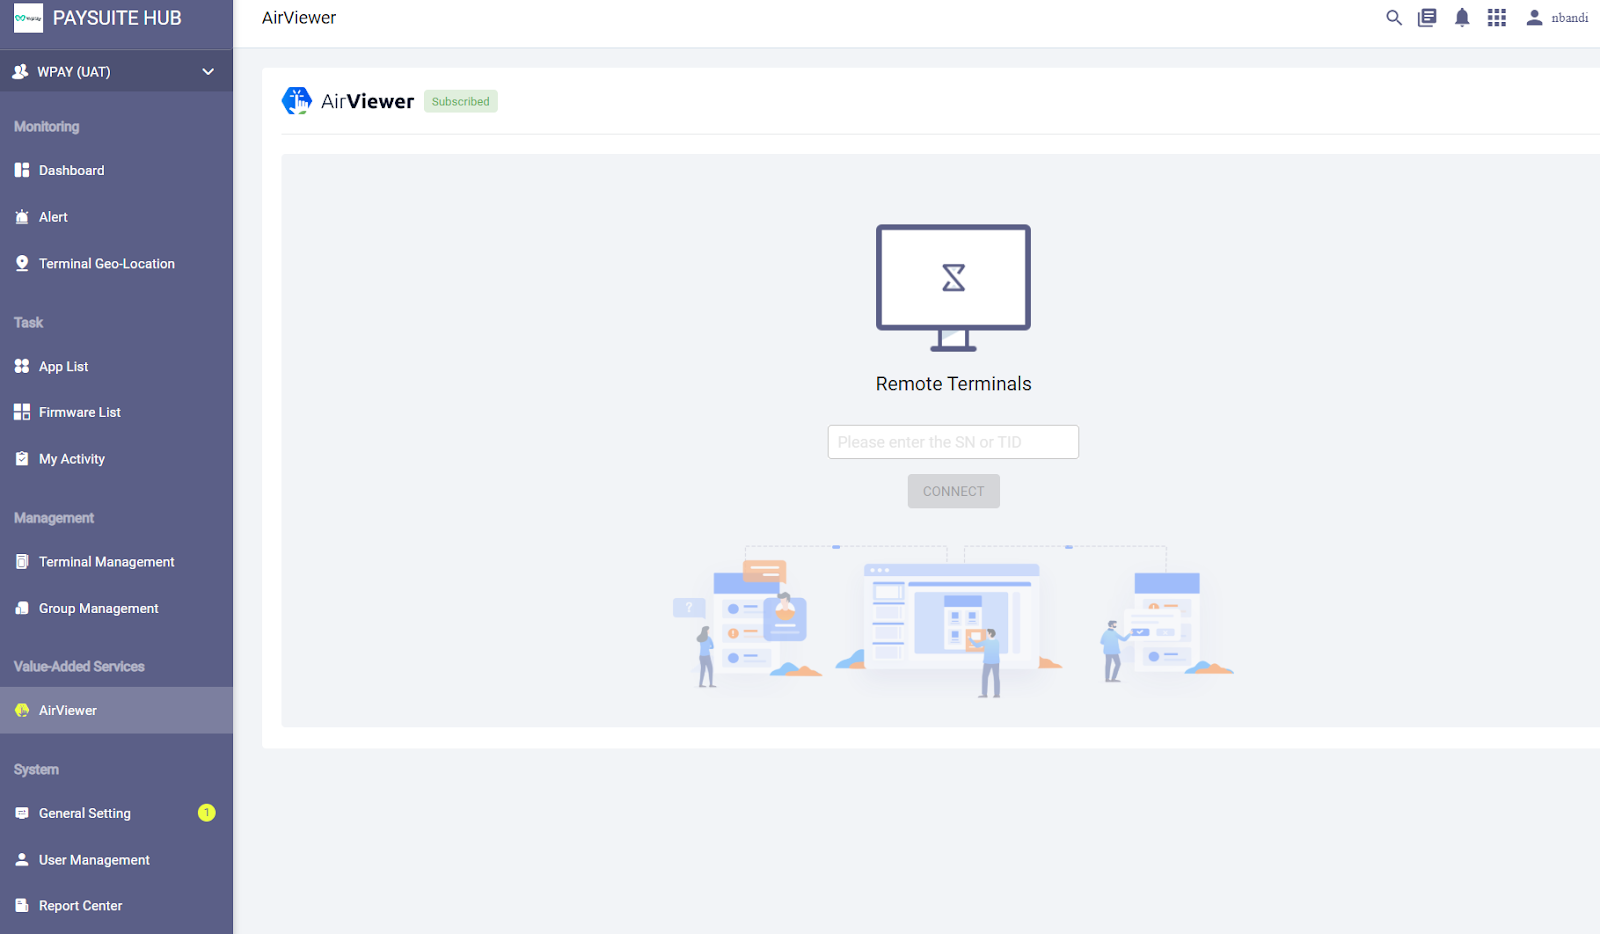Click the General Setting notification badge

click(207, 813)
